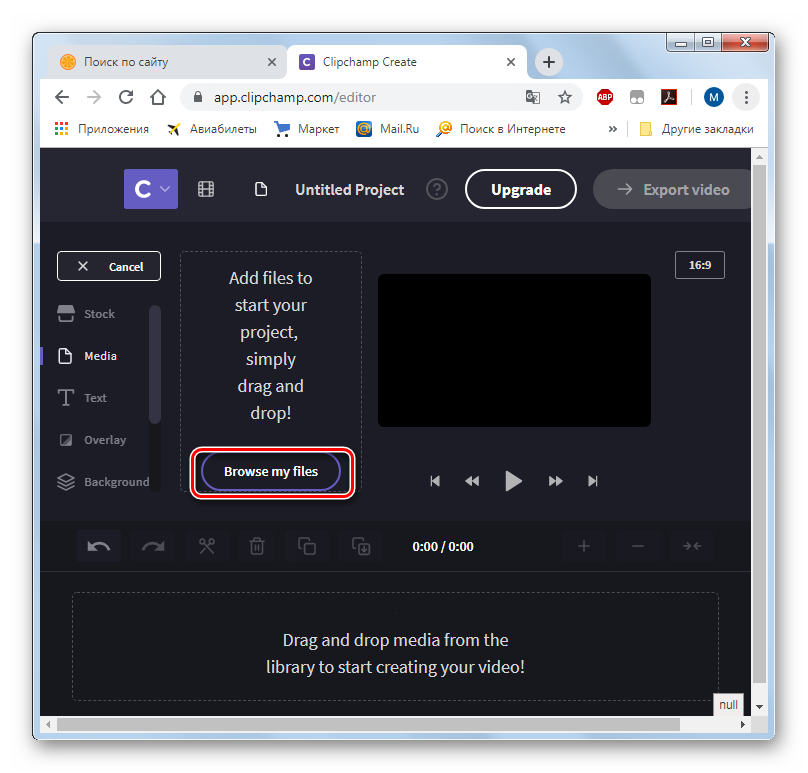This screenshot has width=808, height=773.
Task: Click the Upgrade button
Action: coord(520,189)
